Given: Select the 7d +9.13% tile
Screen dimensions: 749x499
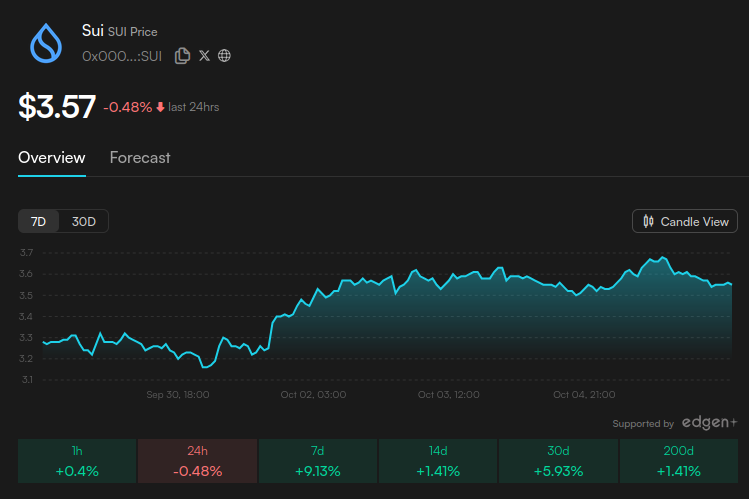Looking at the screenshot, I should (318, 461).
